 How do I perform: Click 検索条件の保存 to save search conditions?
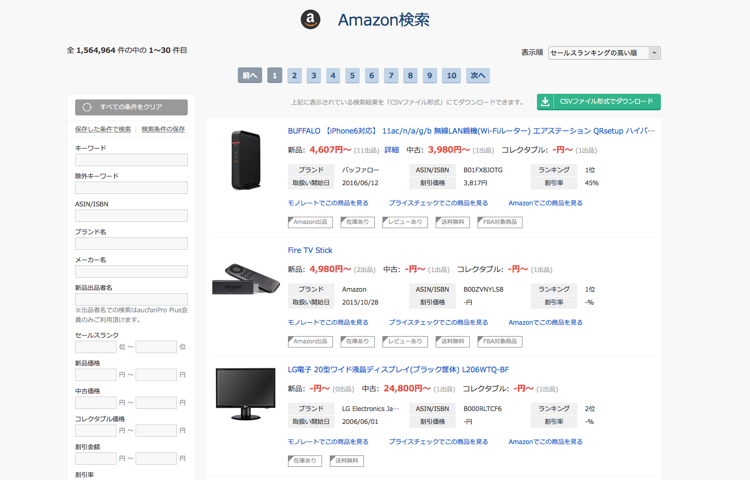click(163, 129)
